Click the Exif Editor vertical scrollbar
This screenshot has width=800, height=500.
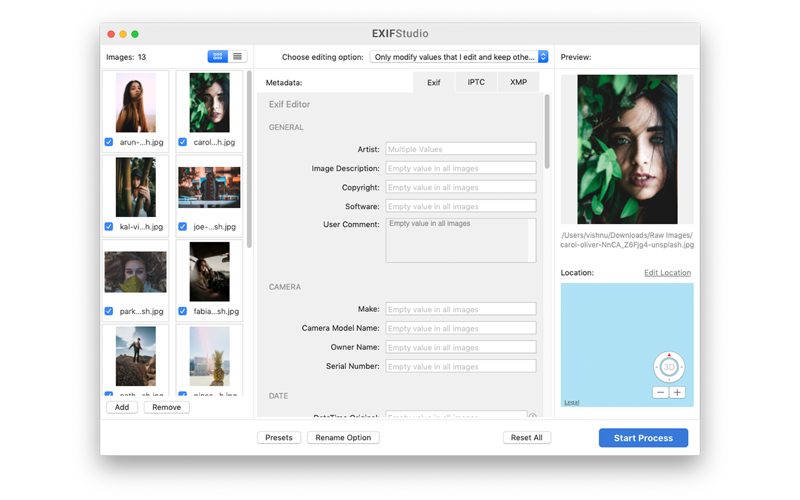547,131
